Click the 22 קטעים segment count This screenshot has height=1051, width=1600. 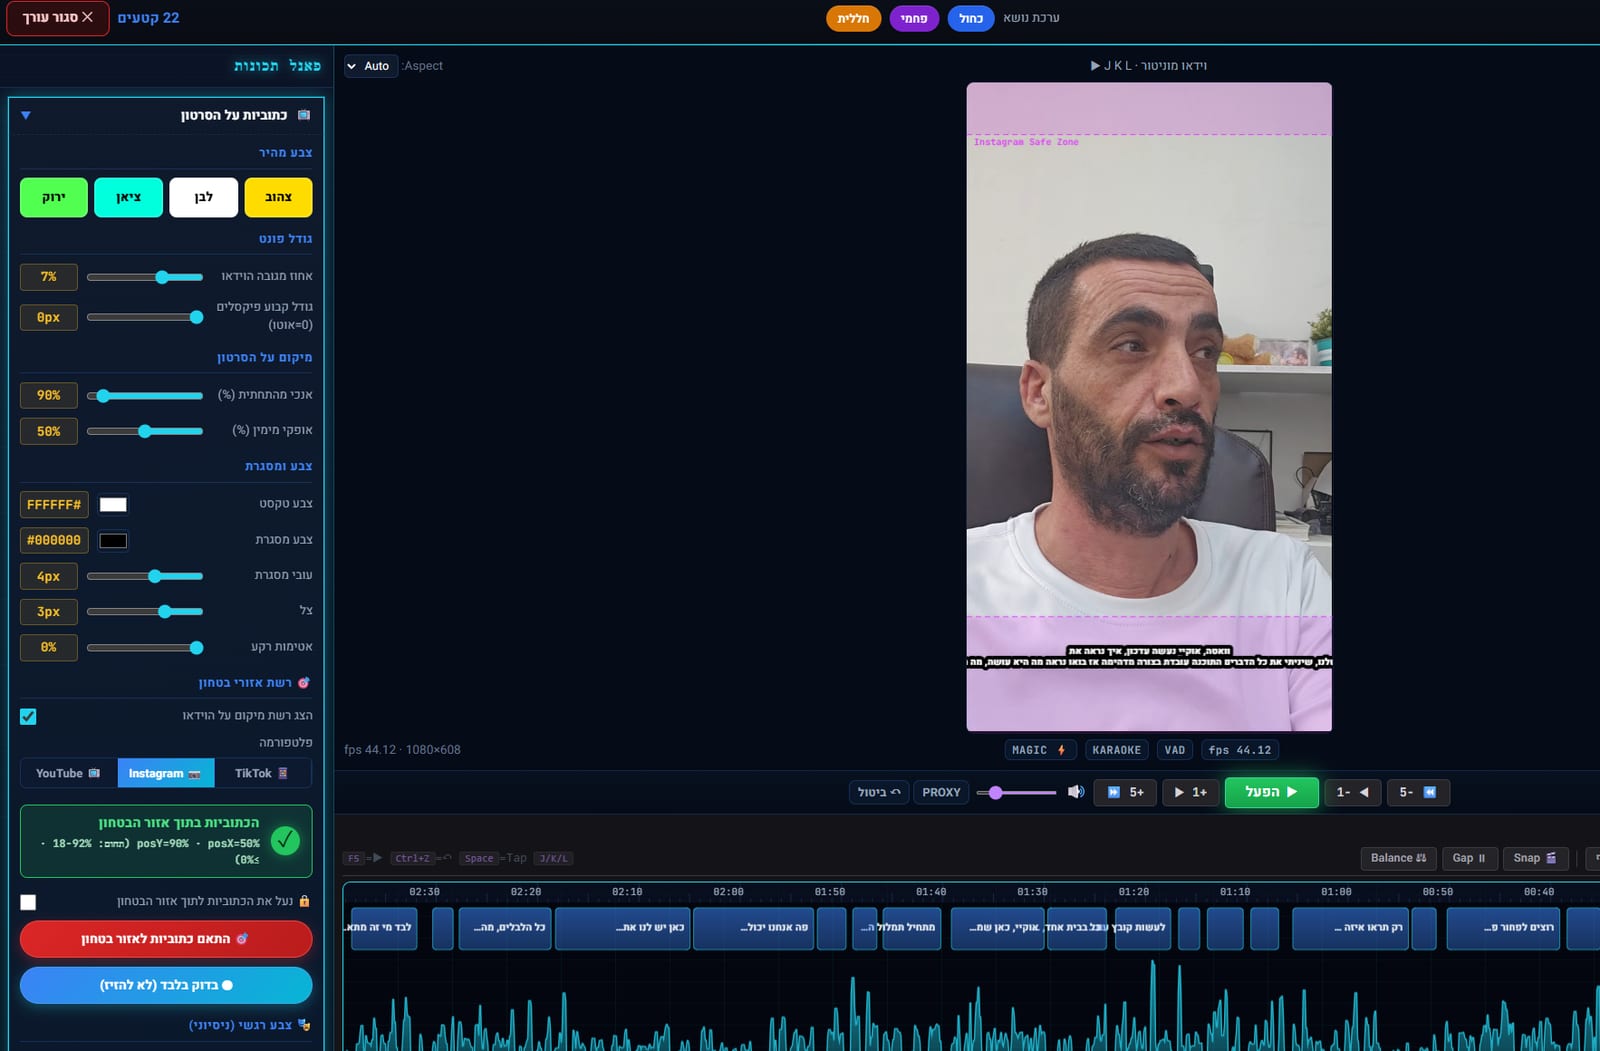[149, 18]
